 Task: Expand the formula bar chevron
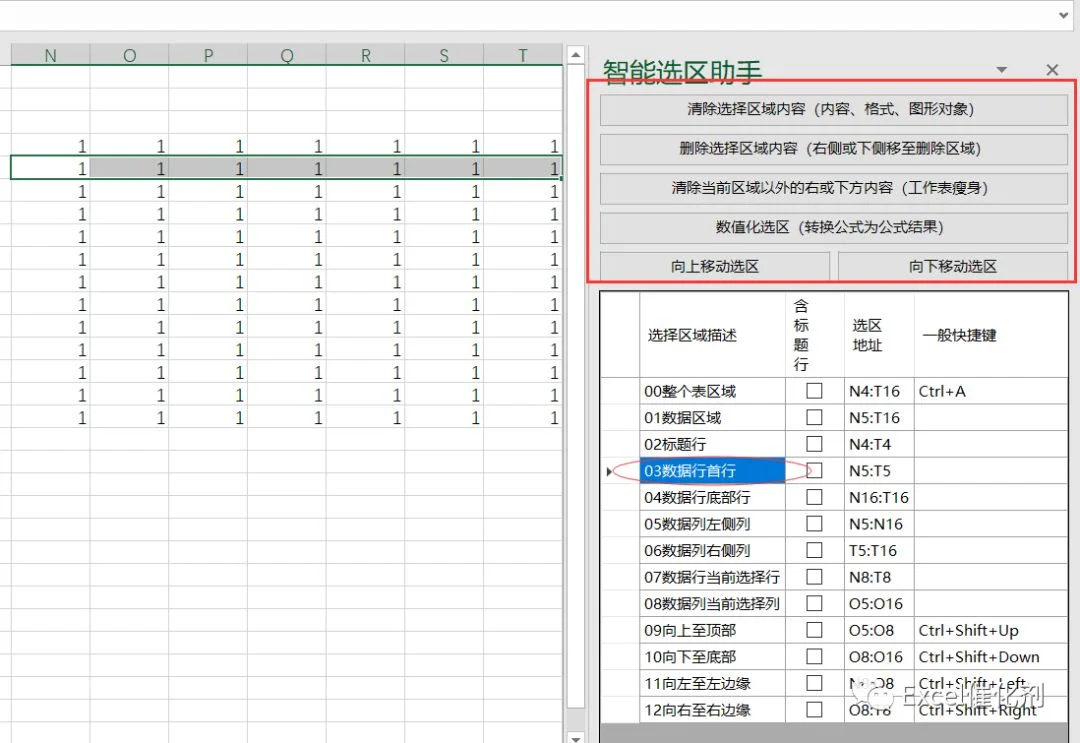coord(1063,15)
